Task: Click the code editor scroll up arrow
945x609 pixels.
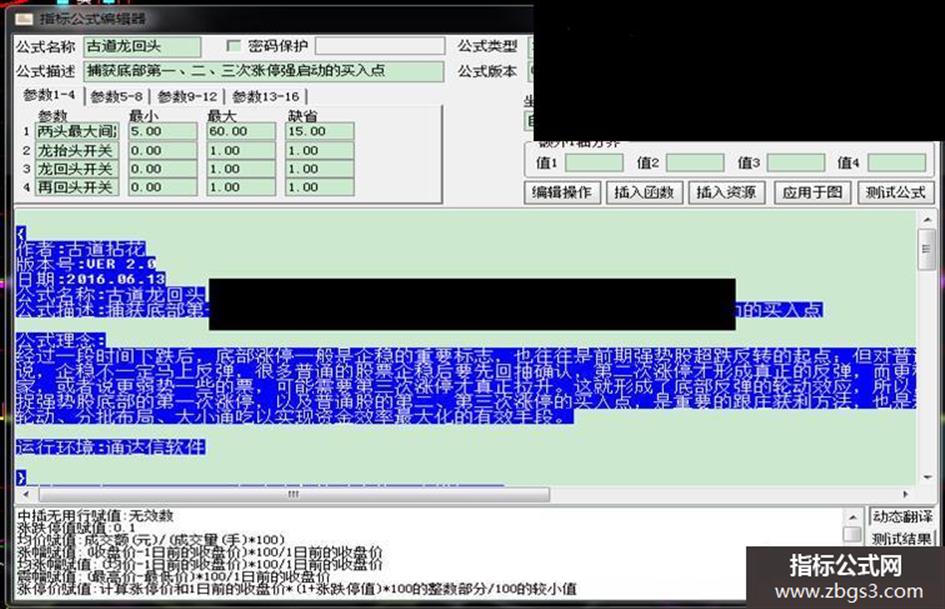Action: click(927, 219)
